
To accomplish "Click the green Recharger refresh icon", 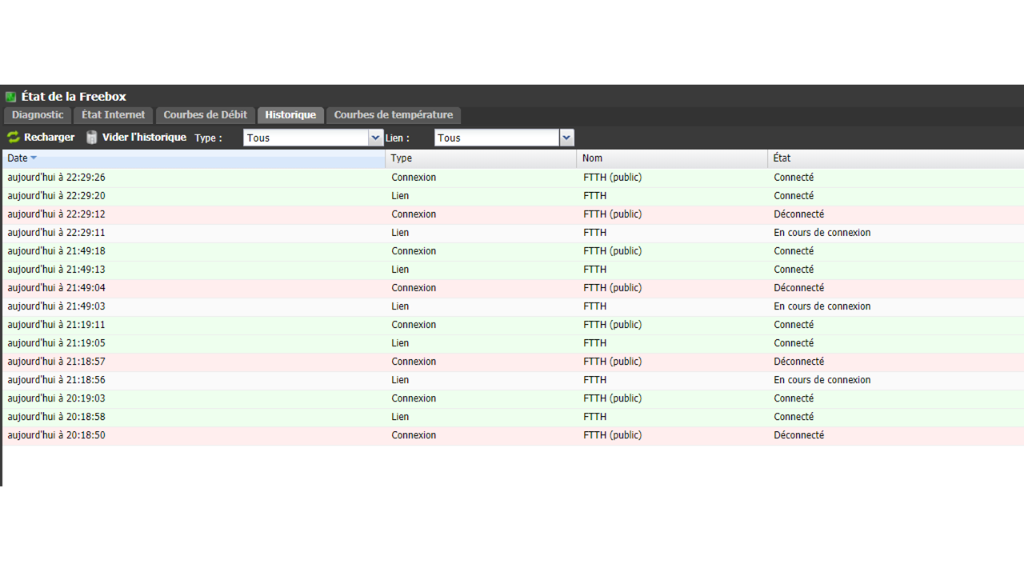I will tap(13, 137).
